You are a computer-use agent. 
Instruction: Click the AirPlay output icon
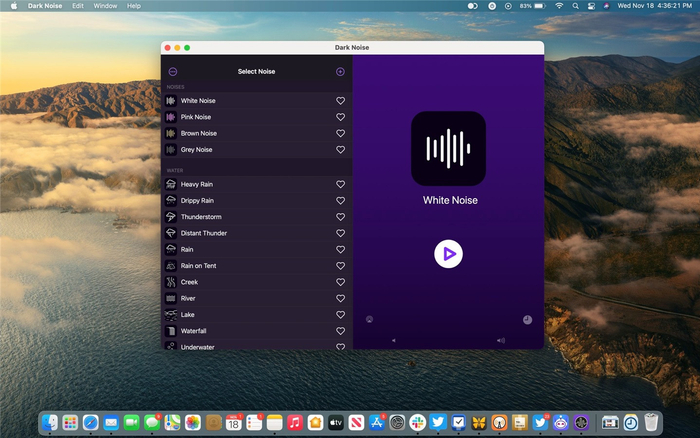coord(370,320)
